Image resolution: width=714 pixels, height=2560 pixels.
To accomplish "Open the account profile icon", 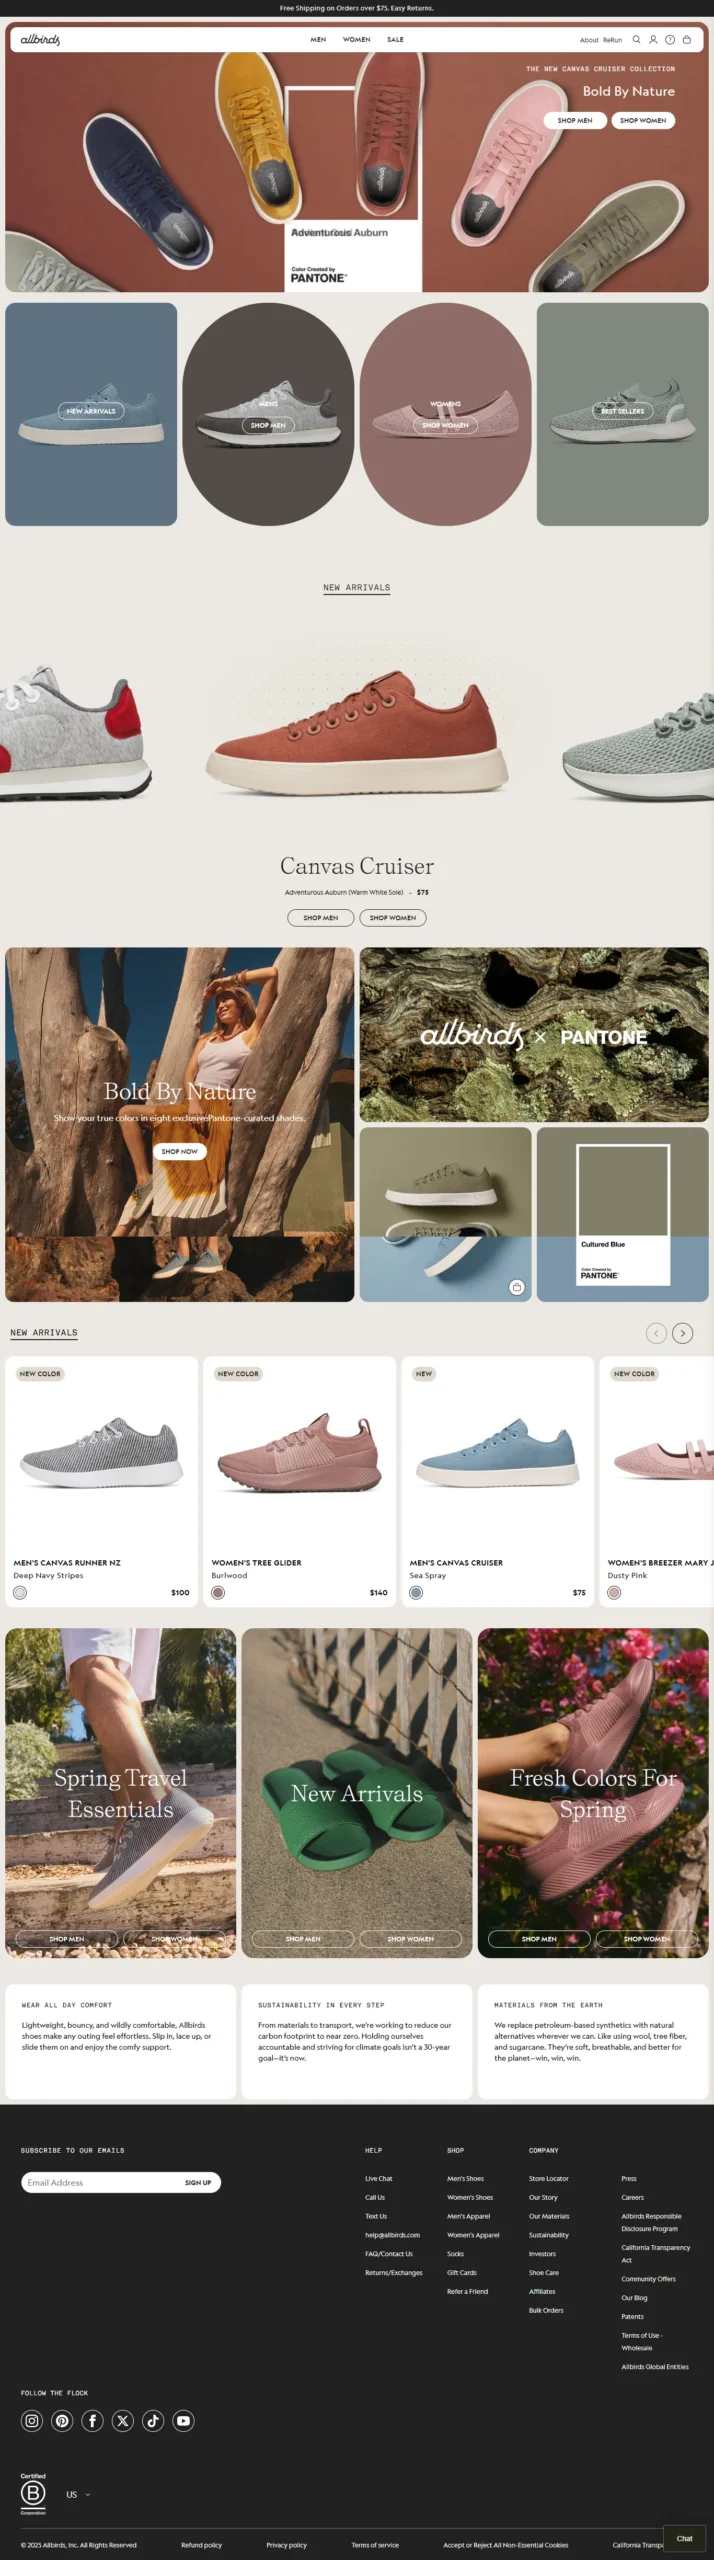I will point(653,40).
